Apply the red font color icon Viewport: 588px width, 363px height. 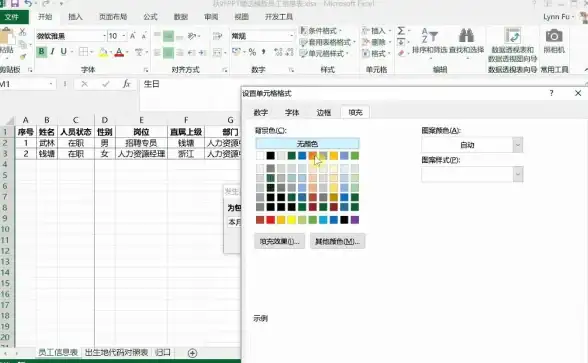(x=119, y=52)
